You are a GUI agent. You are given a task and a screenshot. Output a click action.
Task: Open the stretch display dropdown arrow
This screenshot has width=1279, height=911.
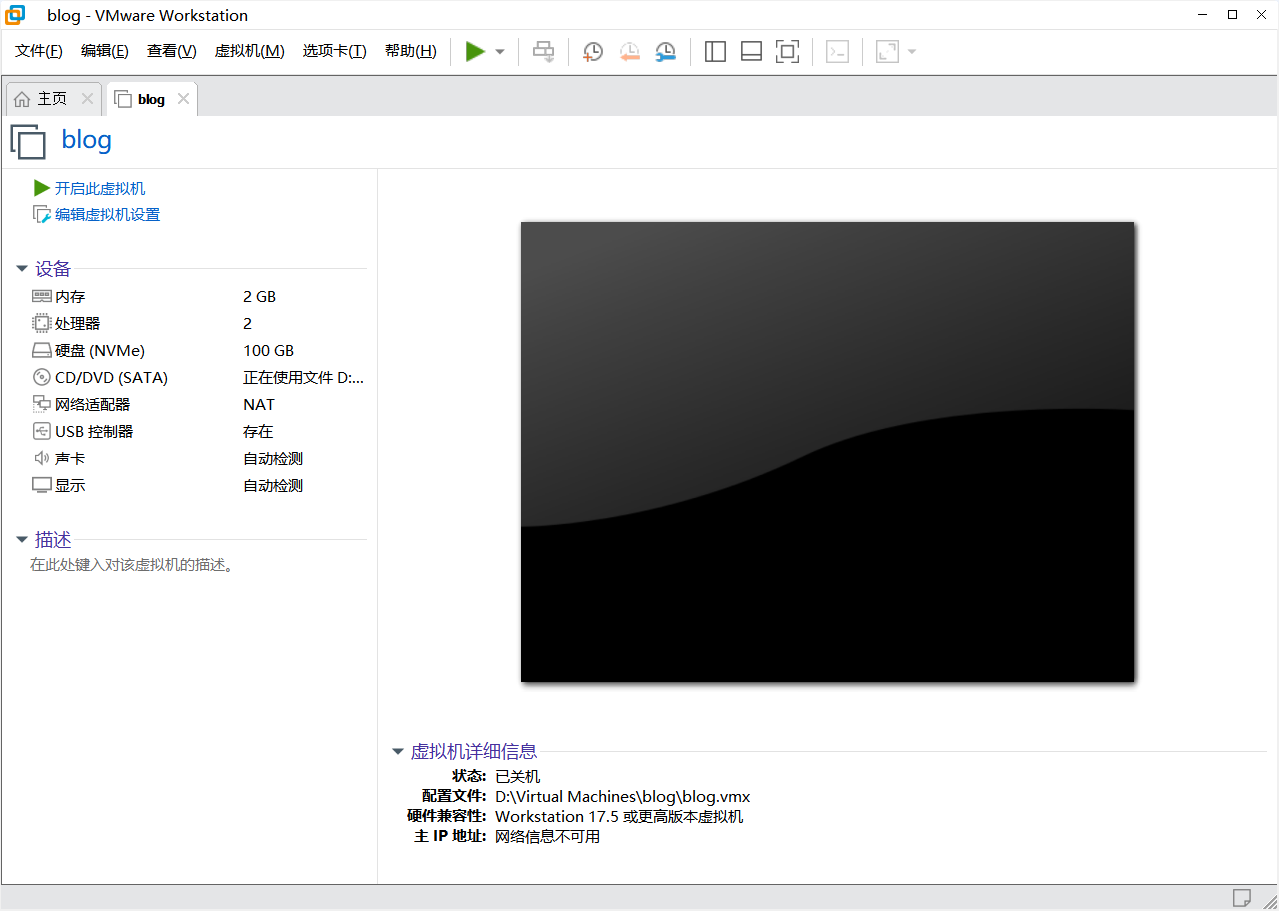coord(911,52)
